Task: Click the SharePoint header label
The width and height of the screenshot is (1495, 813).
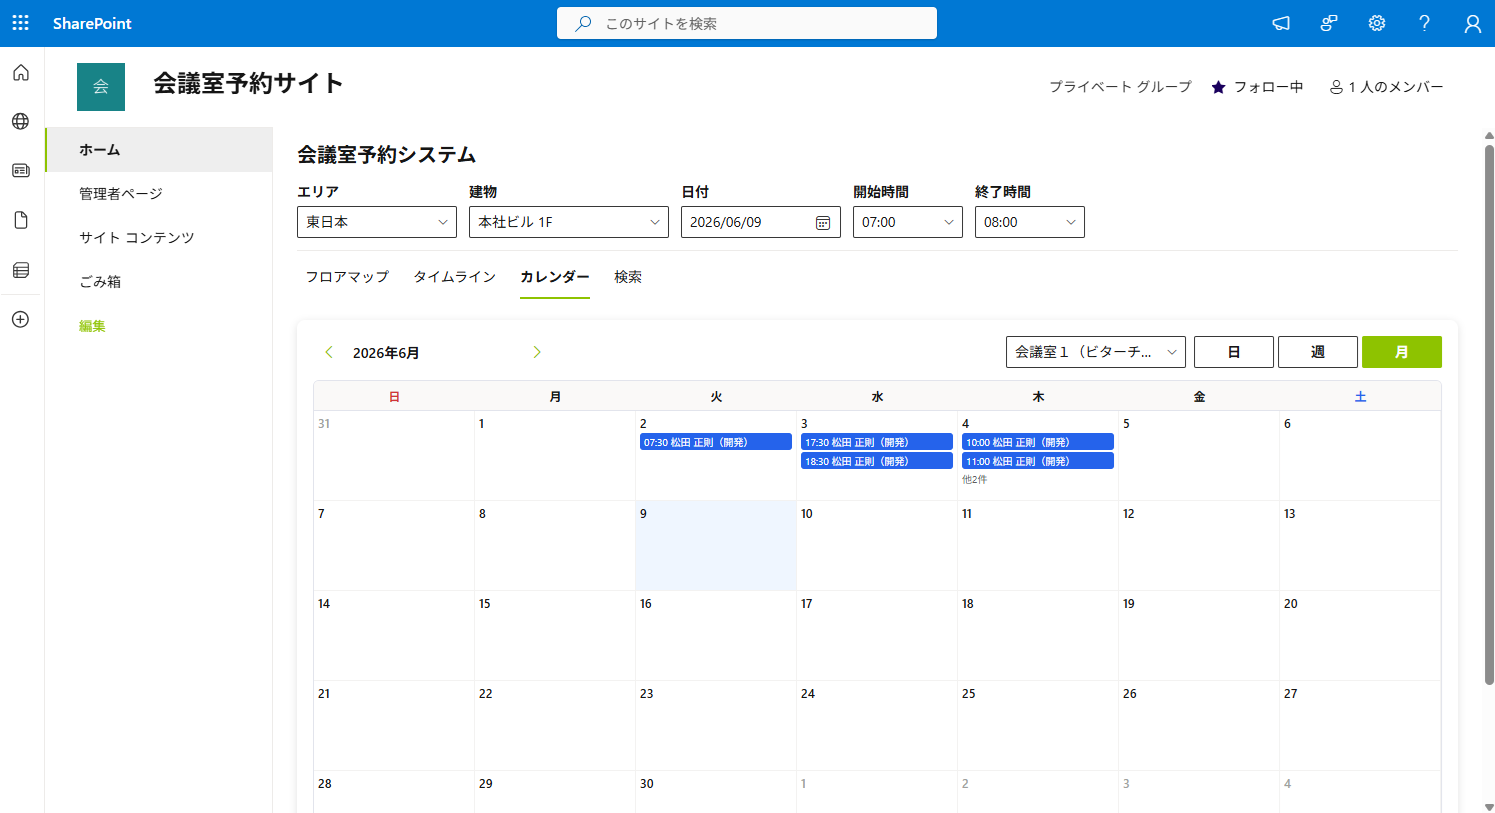Action: (92, 23)
